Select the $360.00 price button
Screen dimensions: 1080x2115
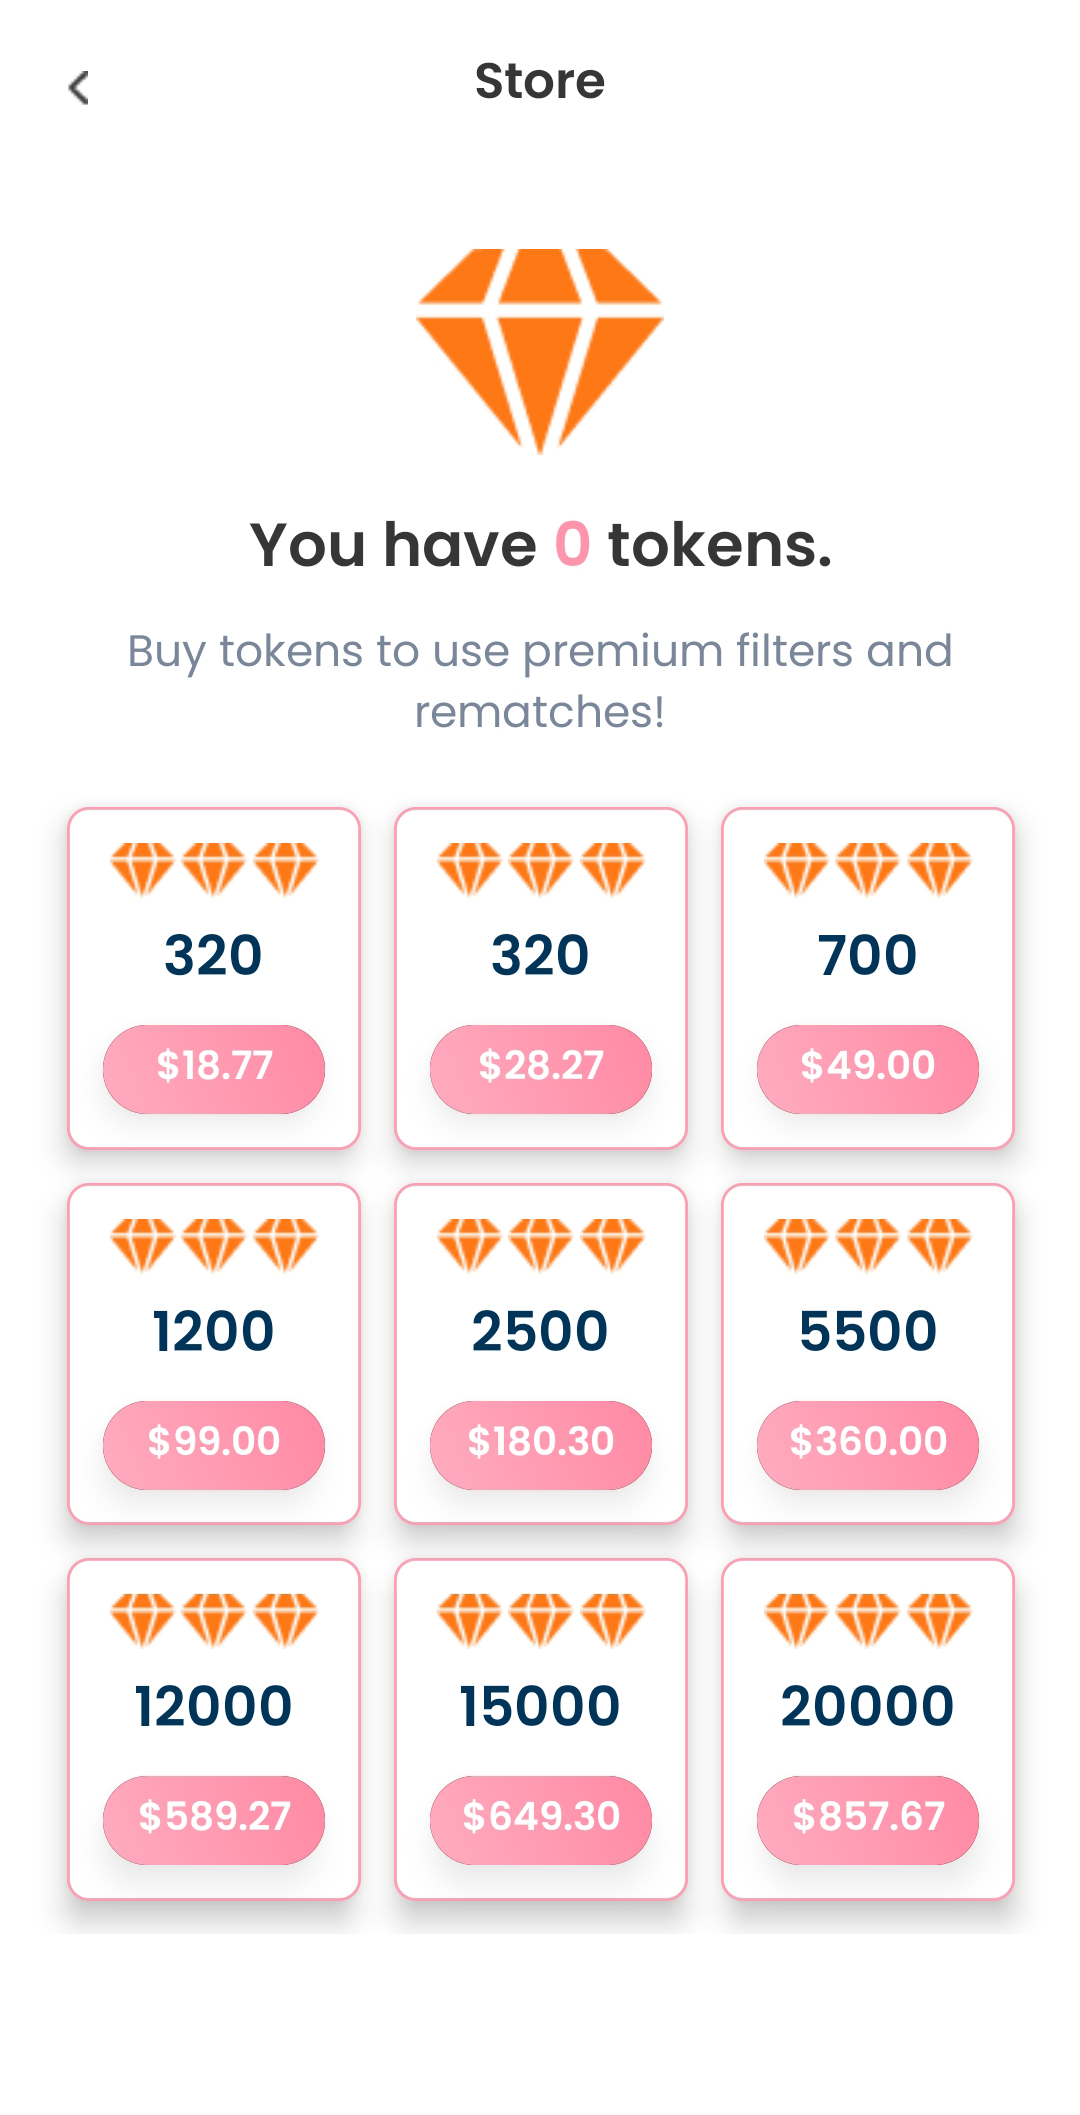pyautogui.click(x=867, y=1444)
